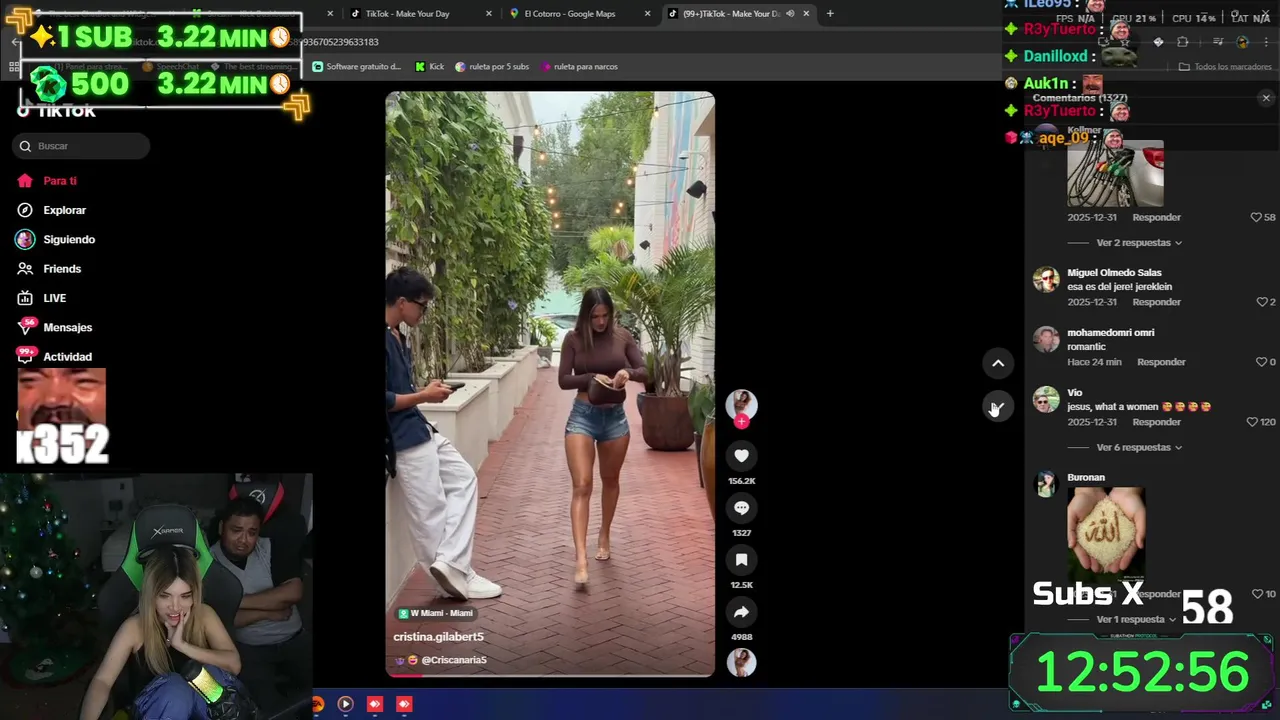Open the ruleta para narcos bookmark
This screenshot has height=720, width=1280.
point(579,67)
